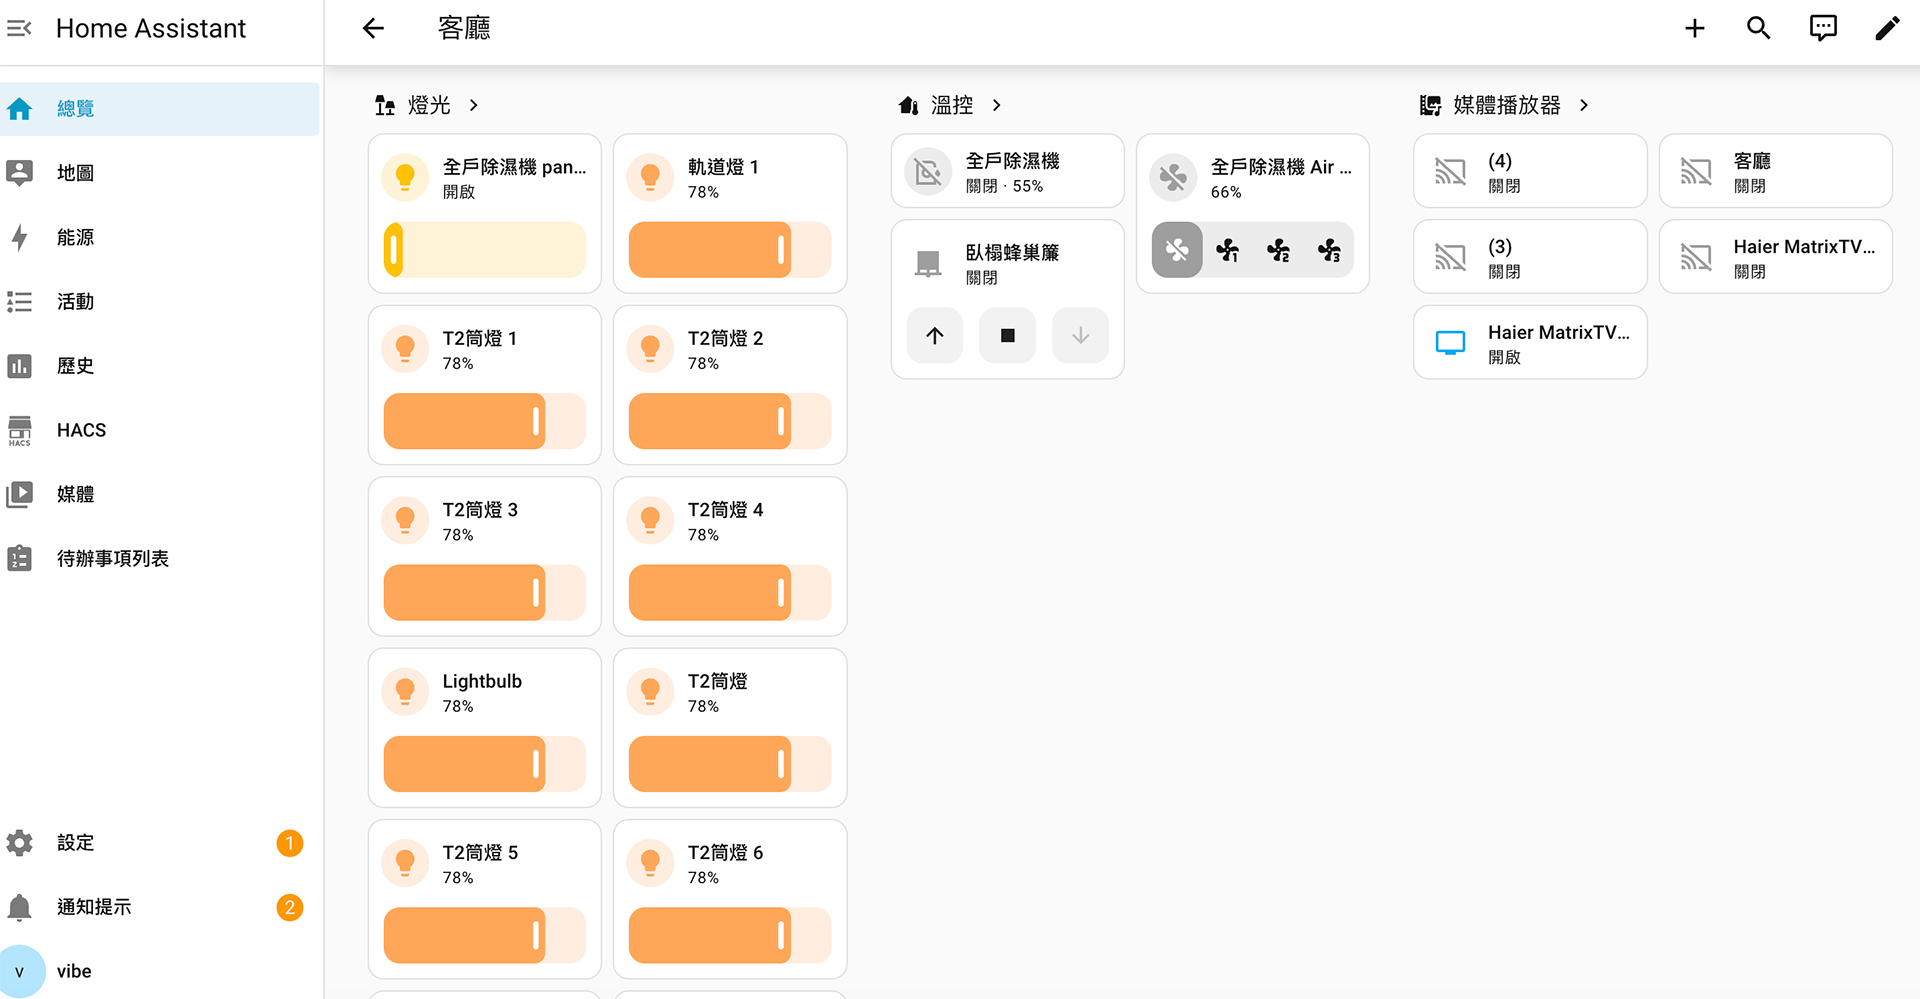Open HACS in the sidebar
The height and width of the screenshot is (999, 1920).
pyautogui.click(x=160, y=430)
